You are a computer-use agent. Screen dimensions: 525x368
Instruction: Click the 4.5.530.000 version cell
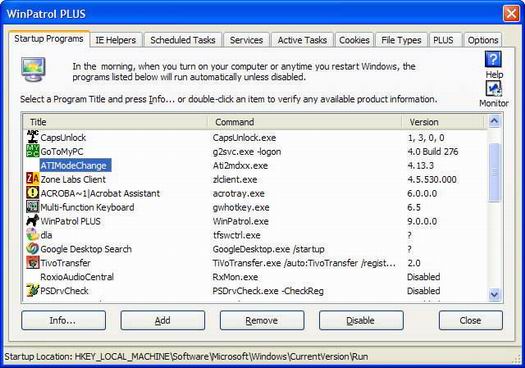tap(432, 179)
